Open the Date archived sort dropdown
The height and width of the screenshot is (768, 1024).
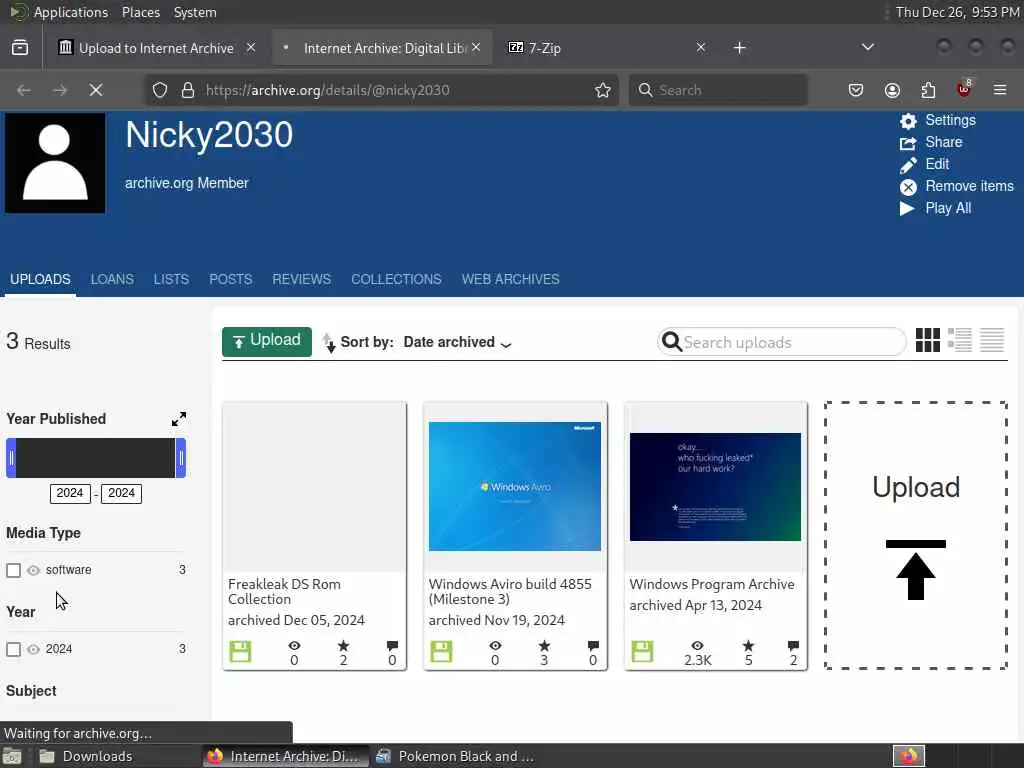[457, 342]
